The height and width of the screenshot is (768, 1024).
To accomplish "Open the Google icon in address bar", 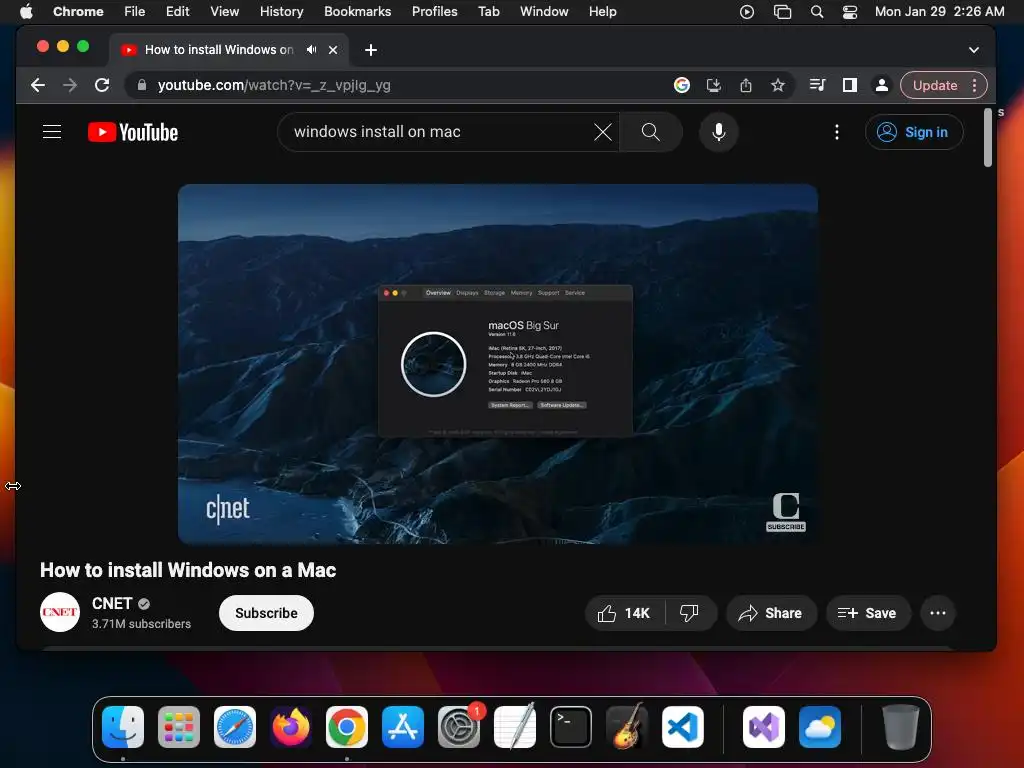I will [682, 85].
